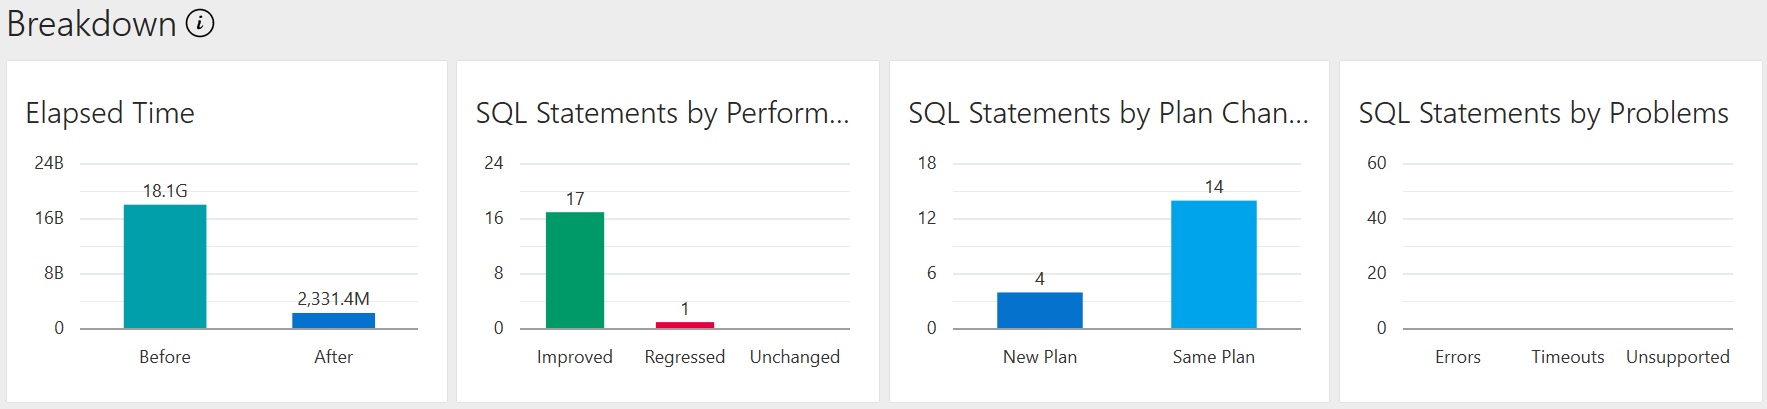Click the dark blue New Plan bar
The height and width of the screenshot is (409, 1767).
pos(1040,310)
